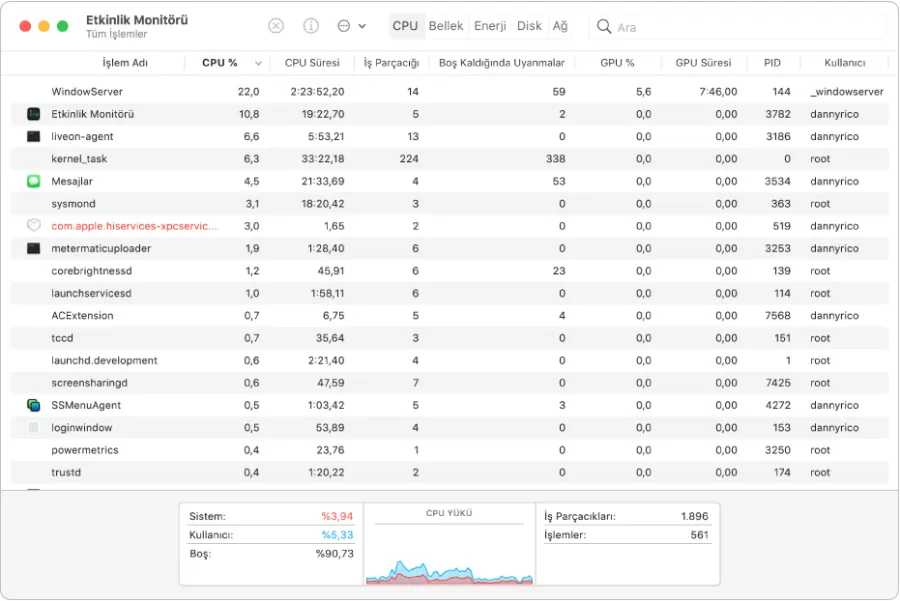The width and height of the screenshot is (900, 601).
Task: Click the metermaticuploader terminal icon
Action: click(x=33, y=248)
